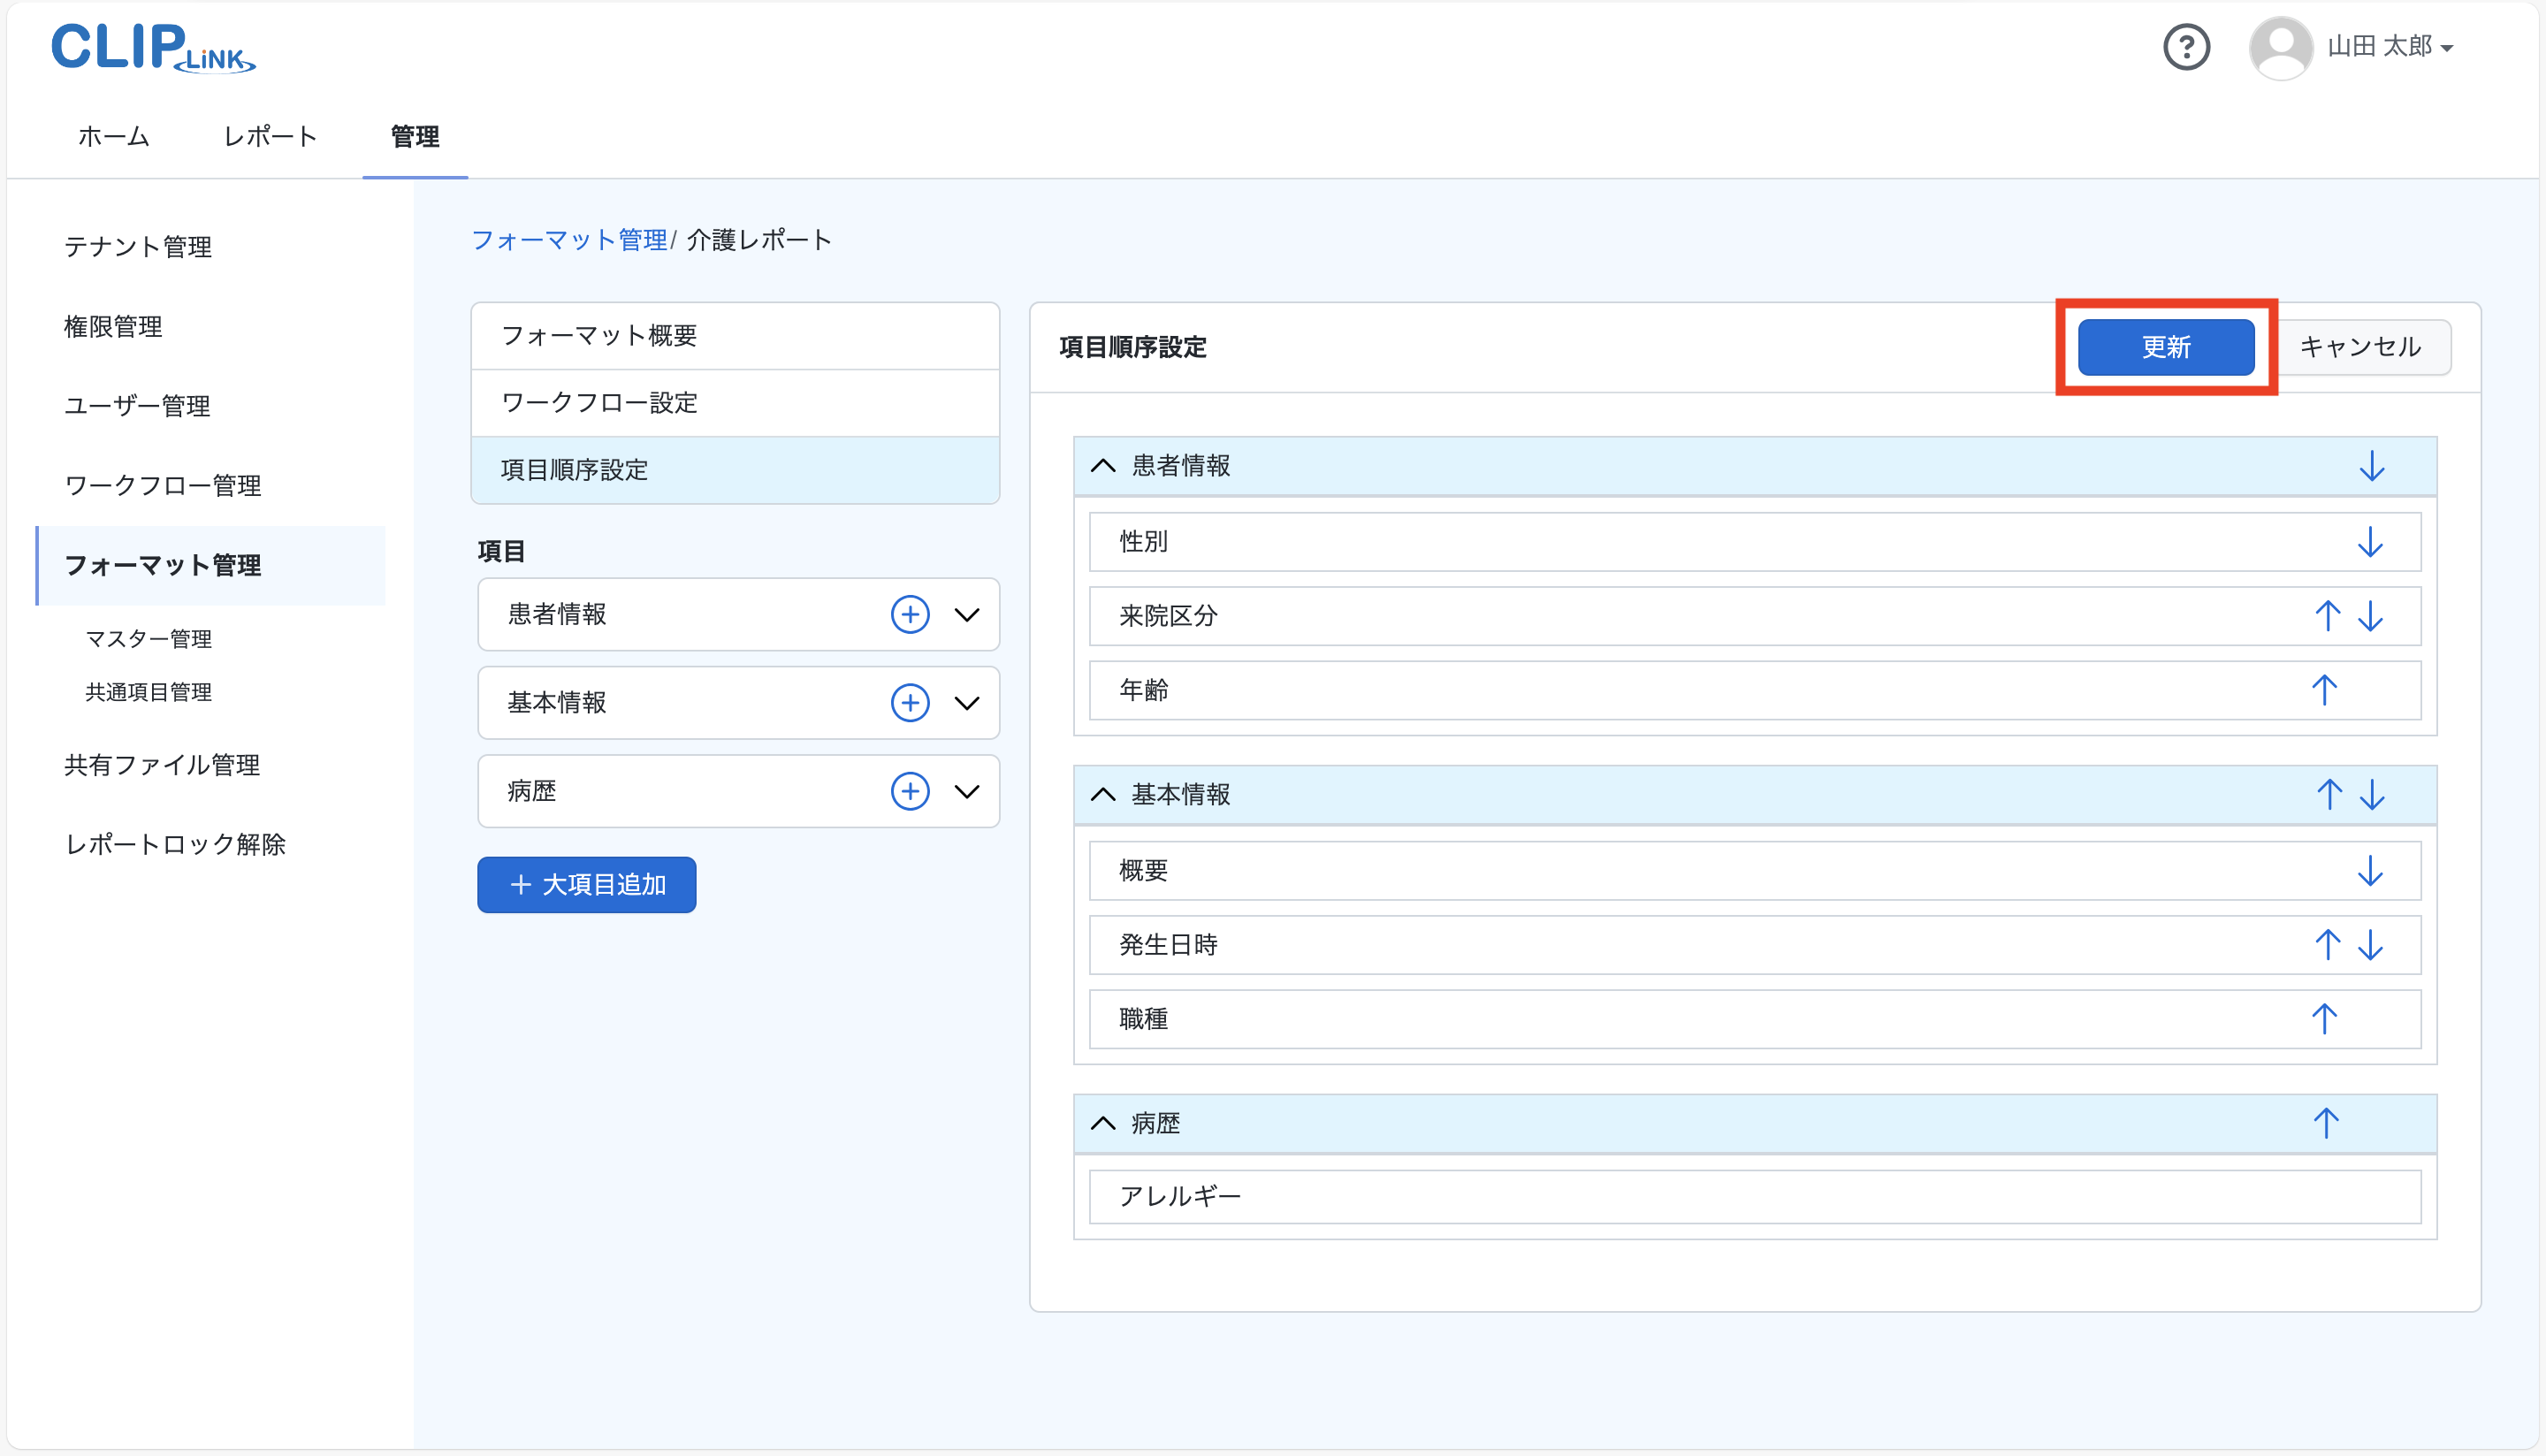Click the help question mark icon
Viewport: 2546px width, 1456px height.
point(2186,47)
